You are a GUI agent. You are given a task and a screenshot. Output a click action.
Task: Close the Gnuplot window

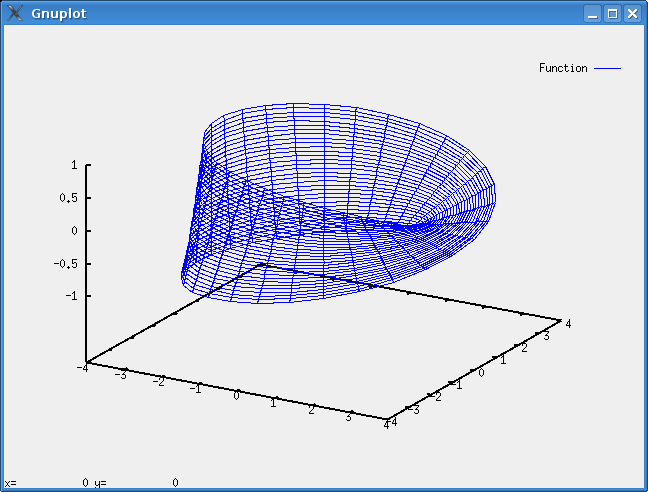click(633, 14)
